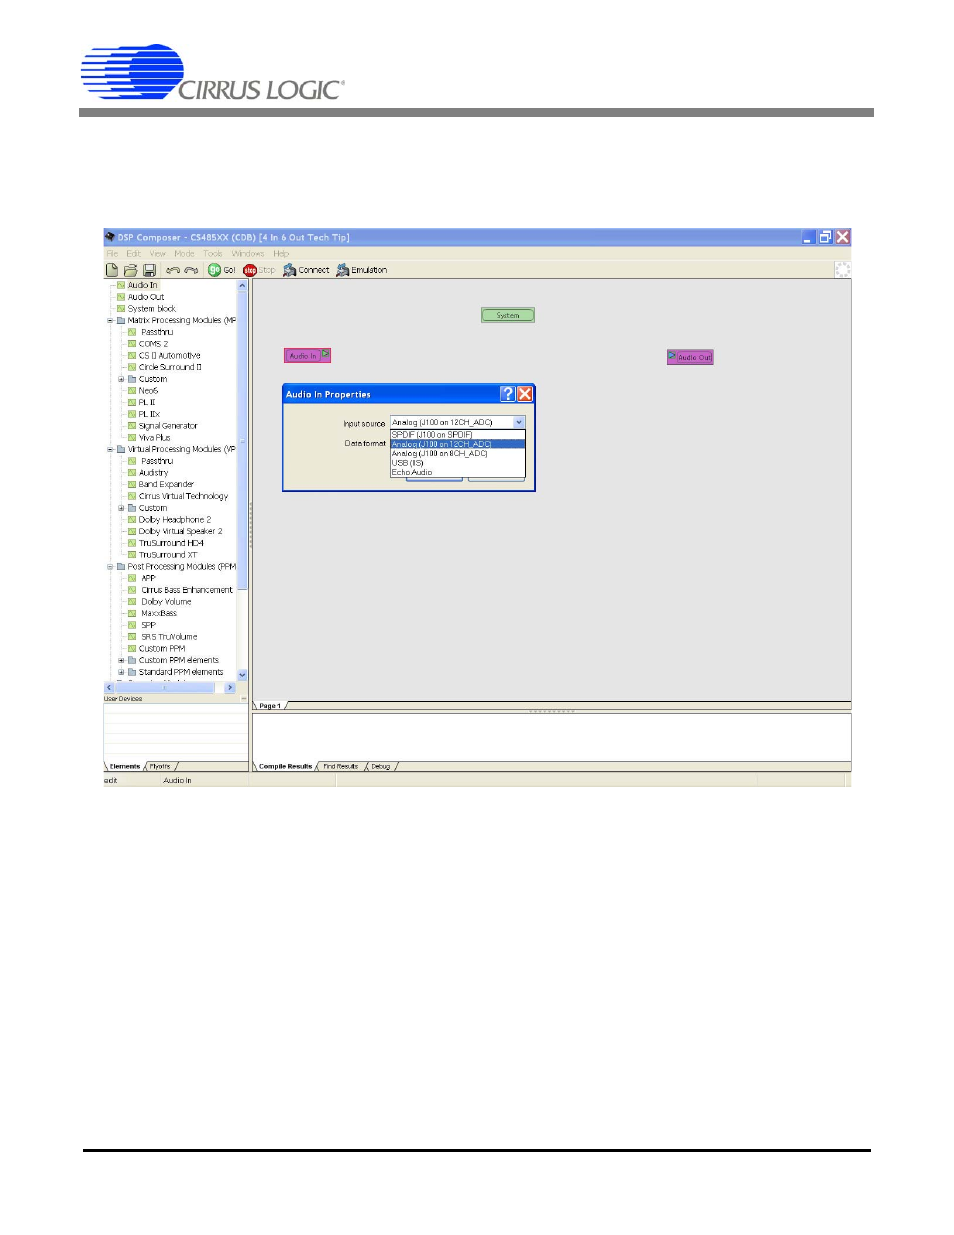The width and height of the screenshot is (954, 1235).
Task: Switch to the Flyoffs tab
Action: click(160, 767)
